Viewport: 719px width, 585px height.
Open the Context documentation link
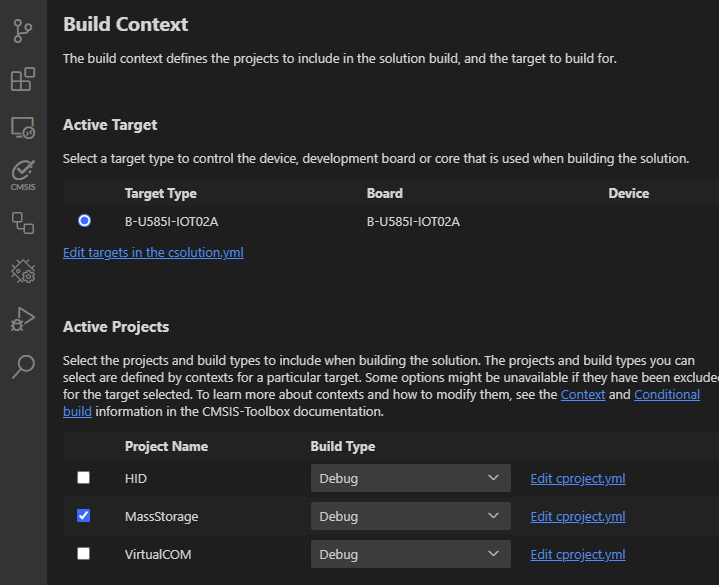[x=583, y=395]
